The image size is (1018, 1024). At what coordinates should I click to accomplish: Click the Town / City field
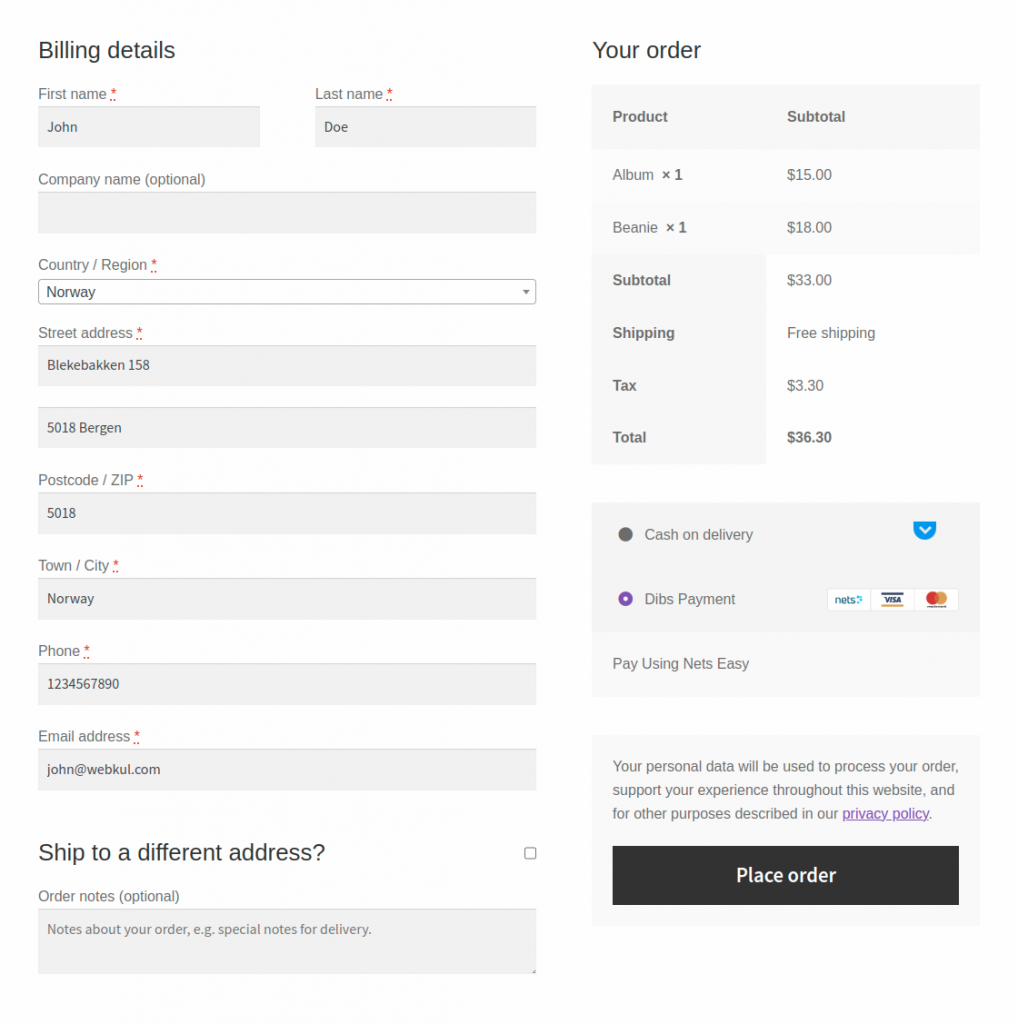click(287, 598)
